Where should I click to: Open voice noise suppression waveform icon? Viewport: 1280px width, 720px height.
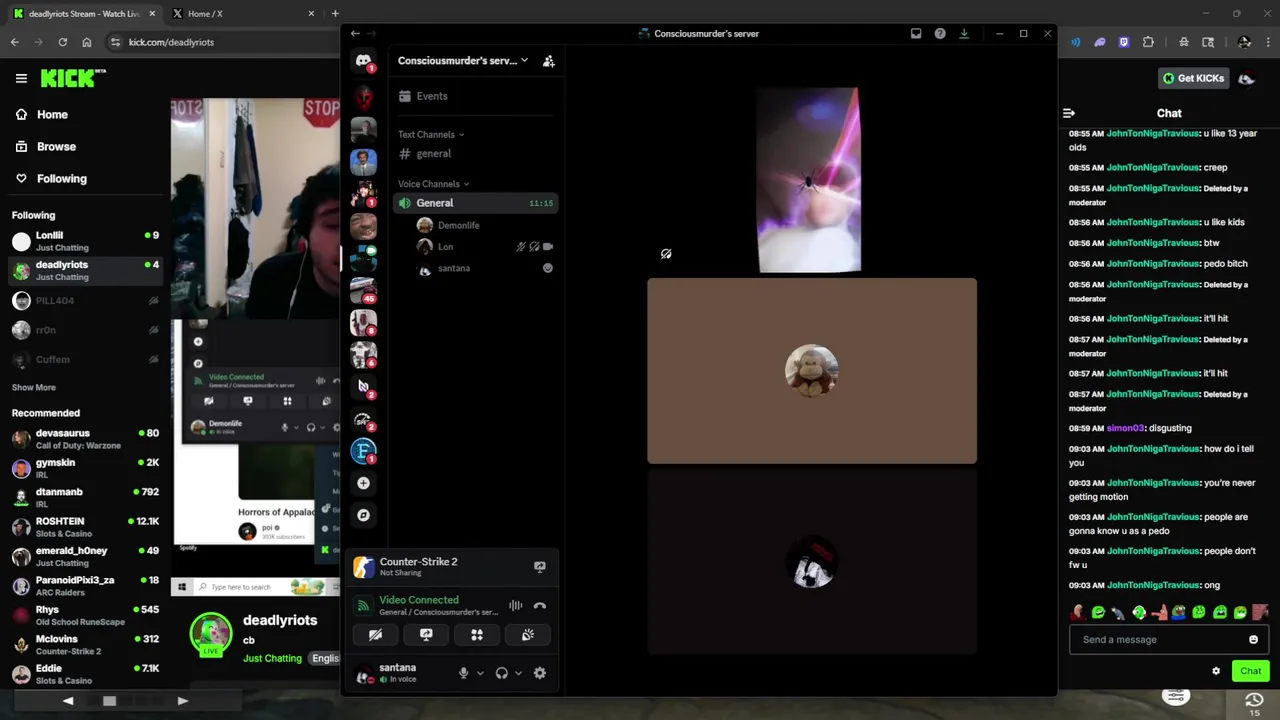click(x=515, y=606)
